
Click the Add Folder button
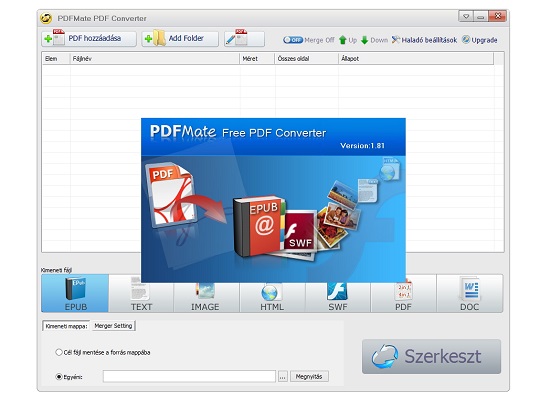pyautogui.click(x=180, y=39)
